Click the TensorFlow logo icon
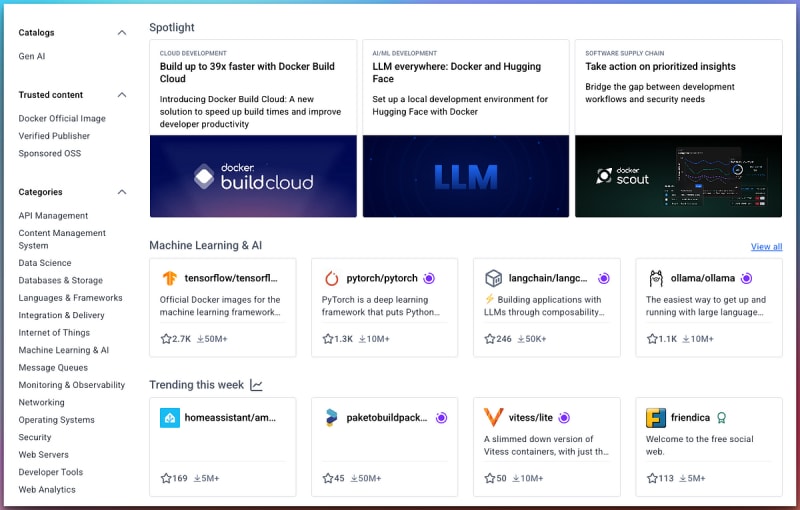Screen dimensions: 800x510 tap(170, 278)
